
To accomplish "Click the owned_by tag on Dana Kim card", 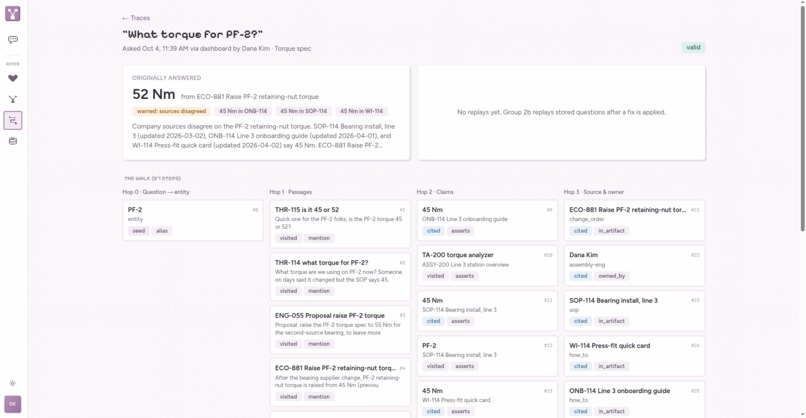I will click(x=611, y=276).
